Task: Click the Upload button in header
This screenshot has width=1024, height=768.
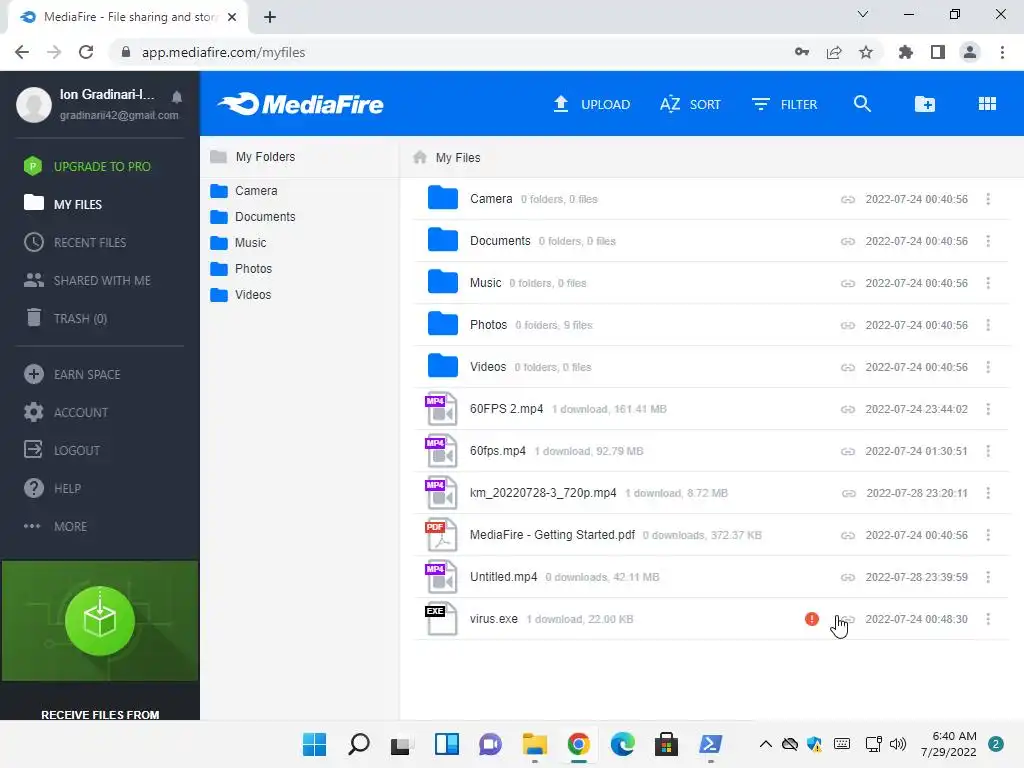Action: tap(591, 104)
